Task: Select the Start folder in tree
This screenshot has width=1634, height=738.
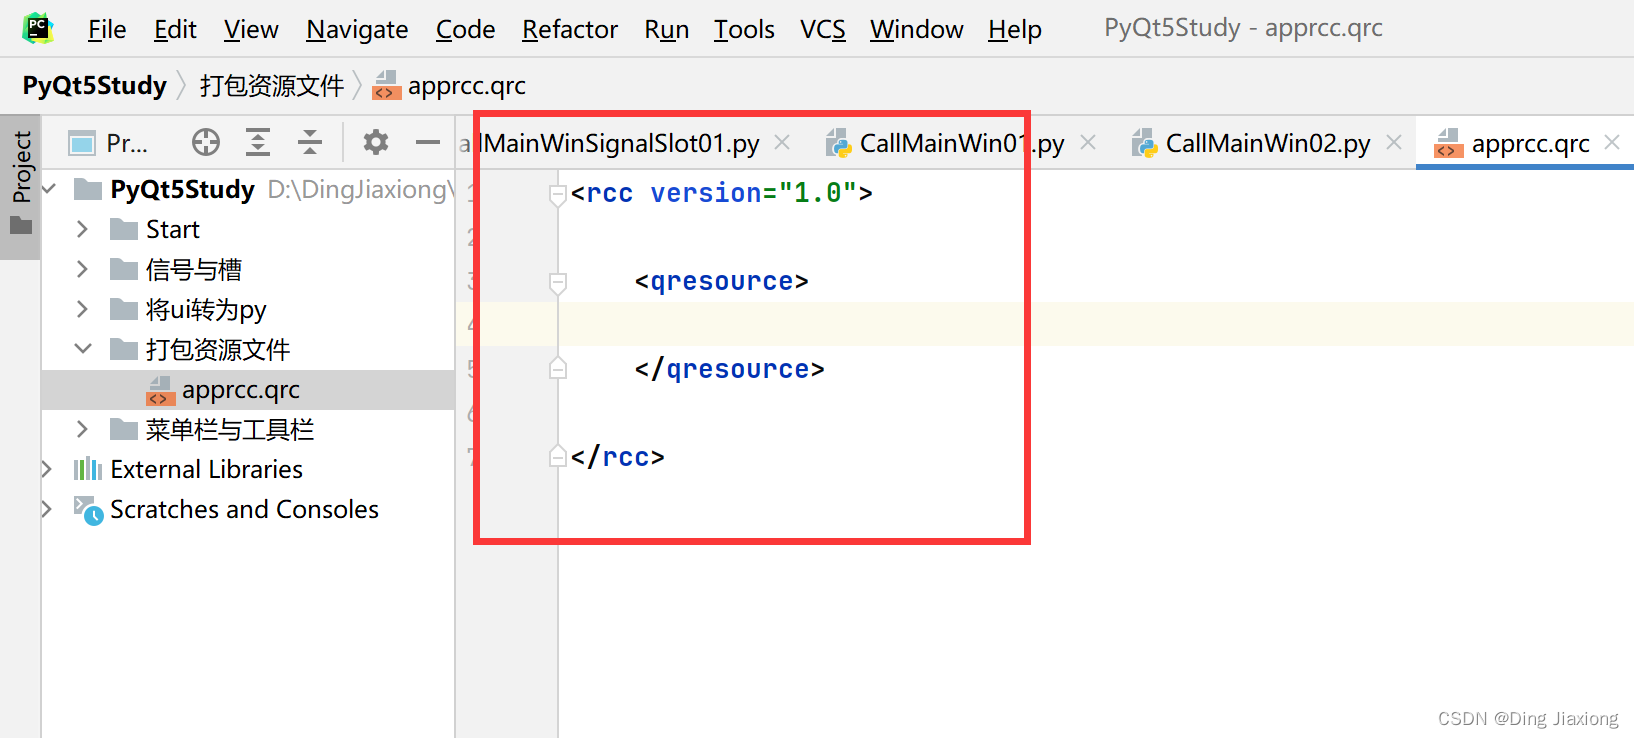Action: [x=172, y=230]
